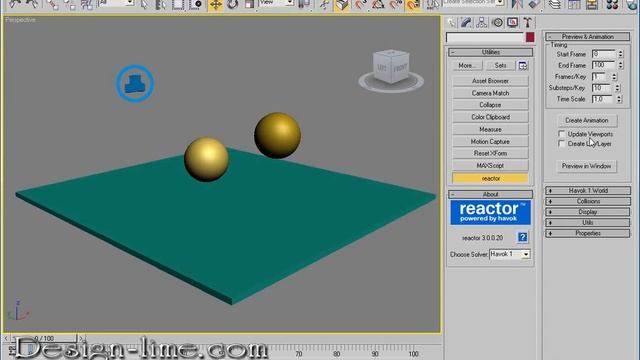Image resolution: width=640 pixels, height=360 pixels.
Task: Open the Material Editor
Action: pos(612,5)
